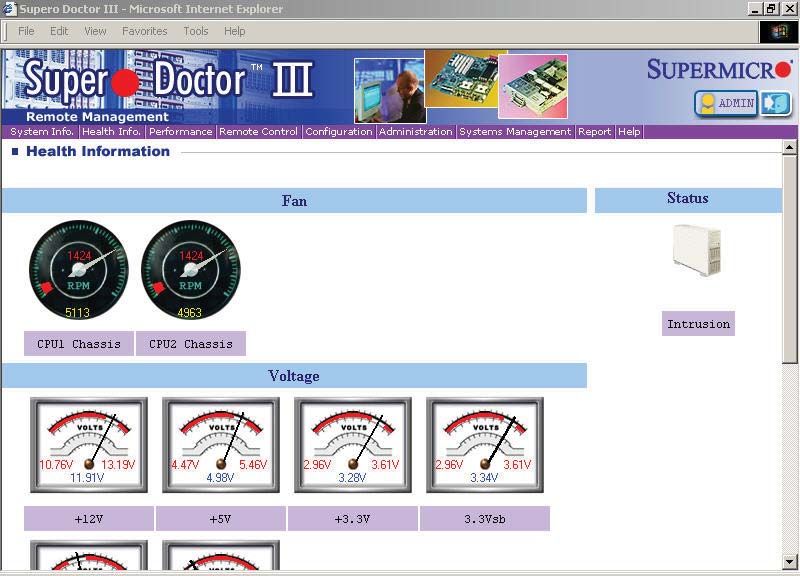
Task: Select the +5V label
Action: click(x=221, y=519)
